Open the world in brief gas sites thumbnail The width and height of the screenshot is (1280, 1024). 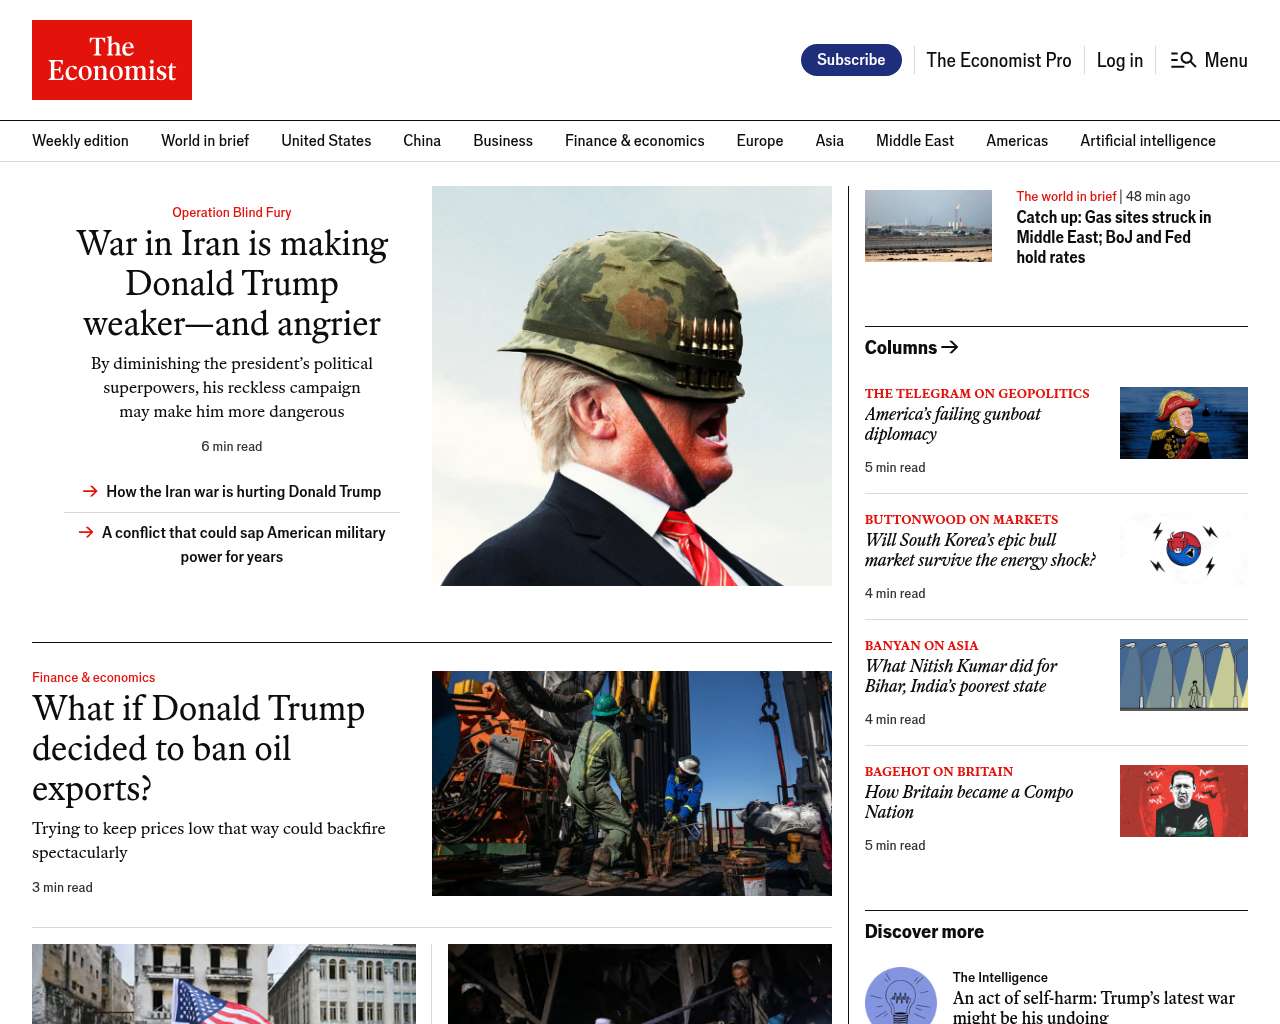pos(928,226)
